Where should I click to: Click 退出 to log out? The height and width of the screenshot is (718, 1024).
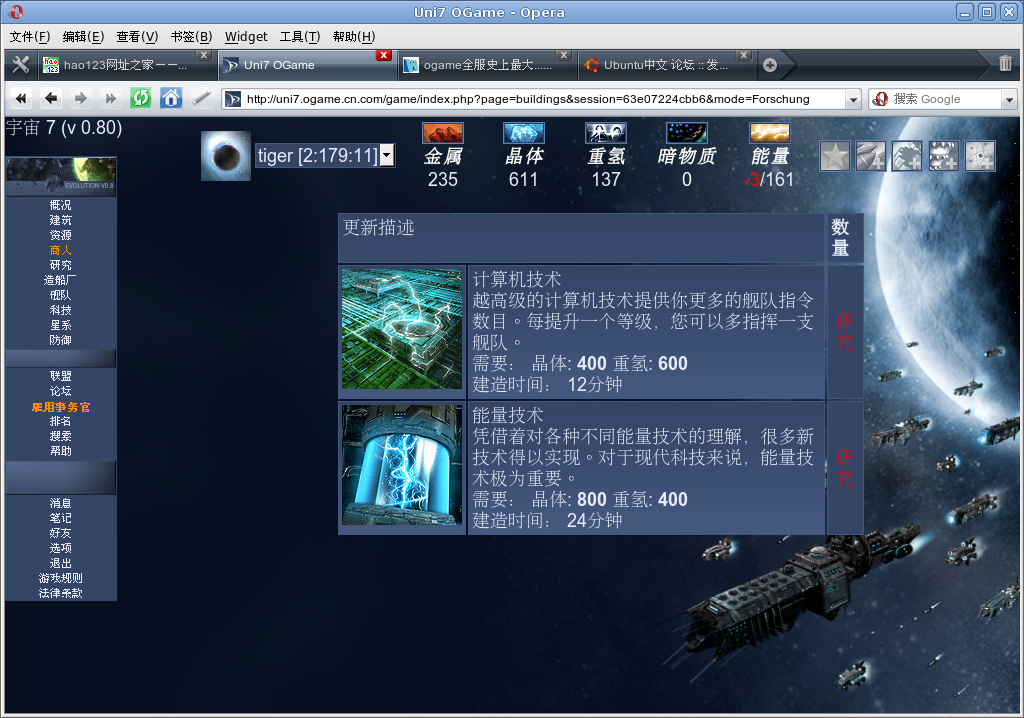click(61, 563)
